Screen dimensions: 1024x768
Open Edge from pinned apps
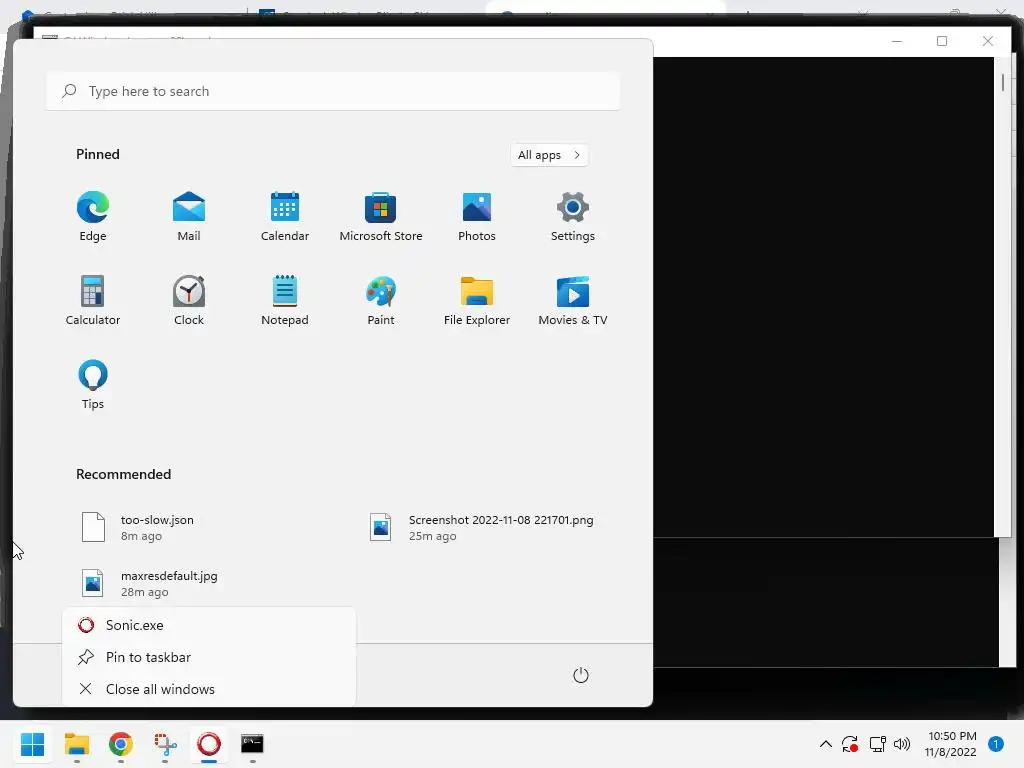[93, 216]
